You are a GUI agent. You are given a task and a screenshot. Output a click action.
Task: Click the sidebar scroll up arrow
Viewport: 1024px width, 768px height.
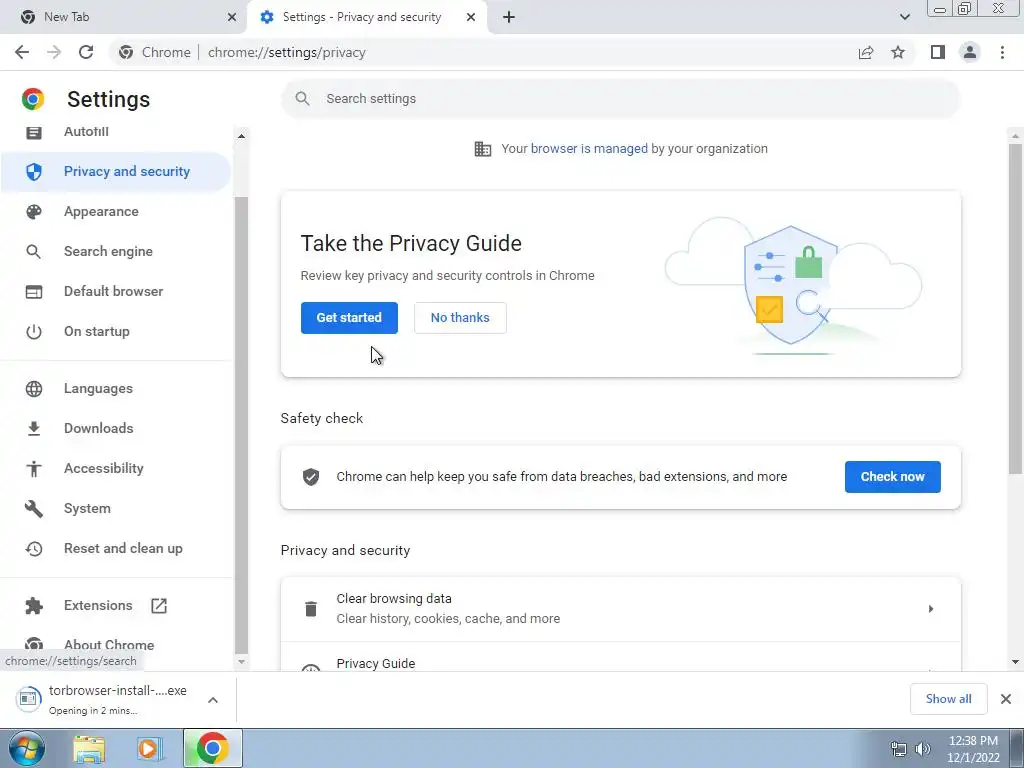[241, 136]
